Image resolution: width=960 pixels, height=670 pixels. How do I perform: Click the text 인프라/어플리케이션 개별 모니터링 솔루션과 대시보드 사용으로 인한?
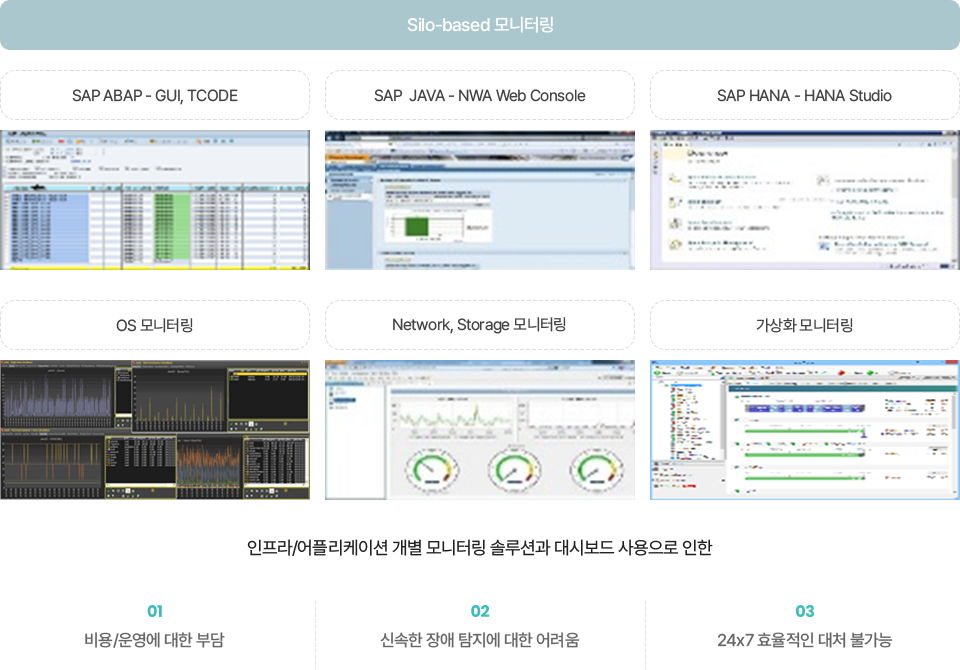pos(479,547)
